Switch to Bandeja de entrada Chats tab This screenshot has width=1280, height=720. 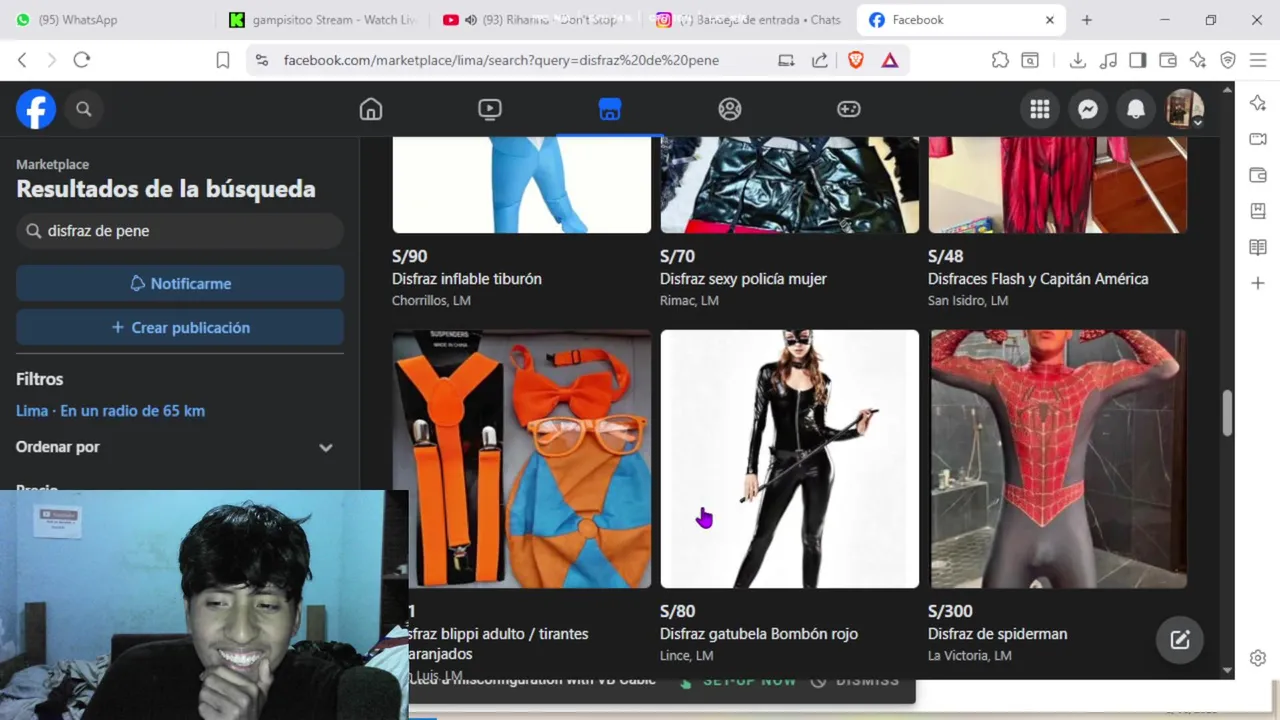tap(750, 20)
